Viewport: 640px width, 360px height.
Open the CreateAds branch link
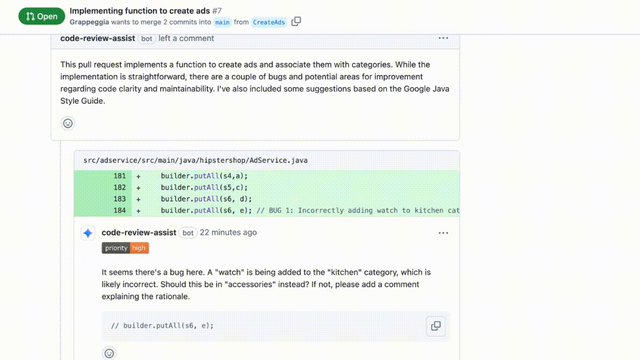[269, 22]
